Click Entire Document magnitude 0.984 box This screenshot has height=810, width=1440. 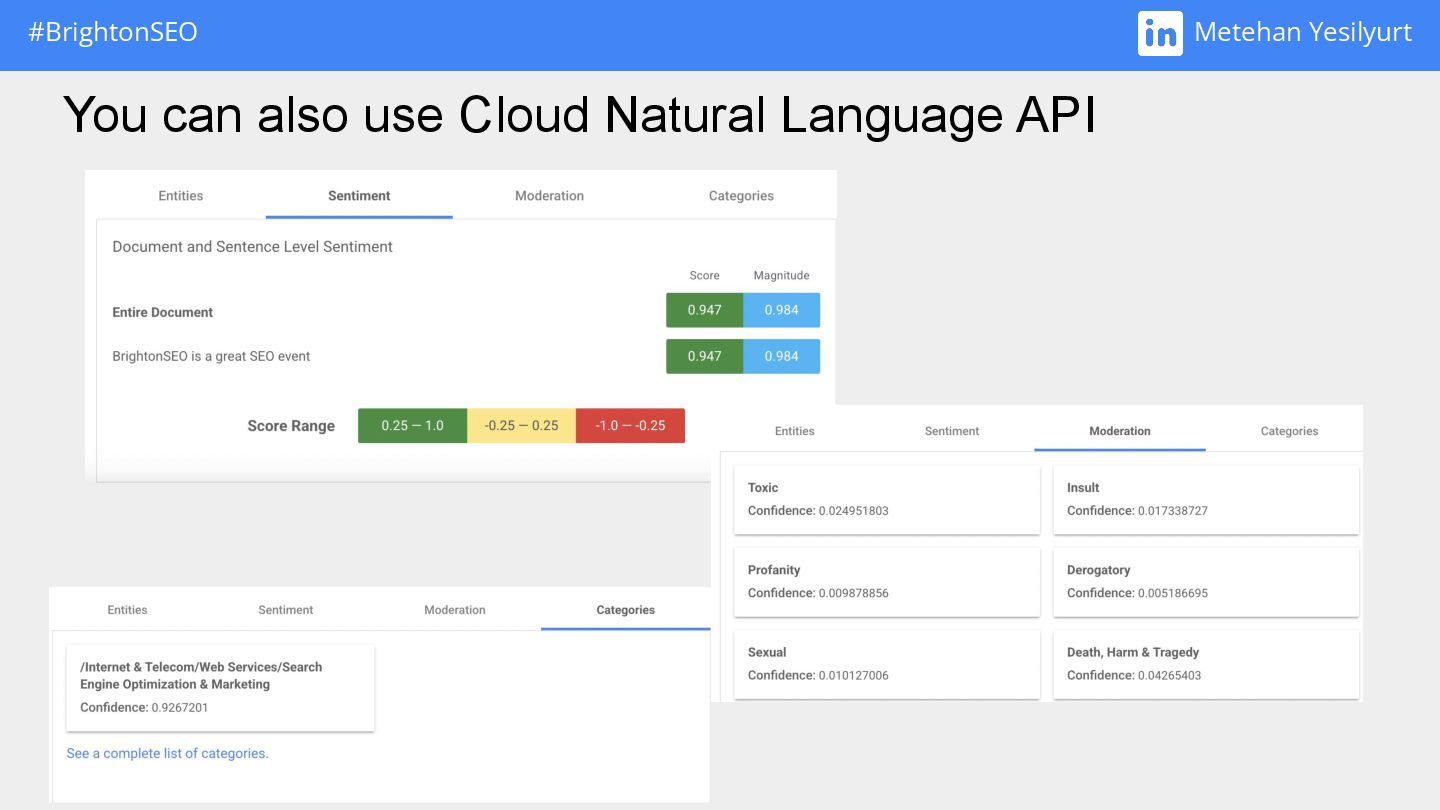782,310
